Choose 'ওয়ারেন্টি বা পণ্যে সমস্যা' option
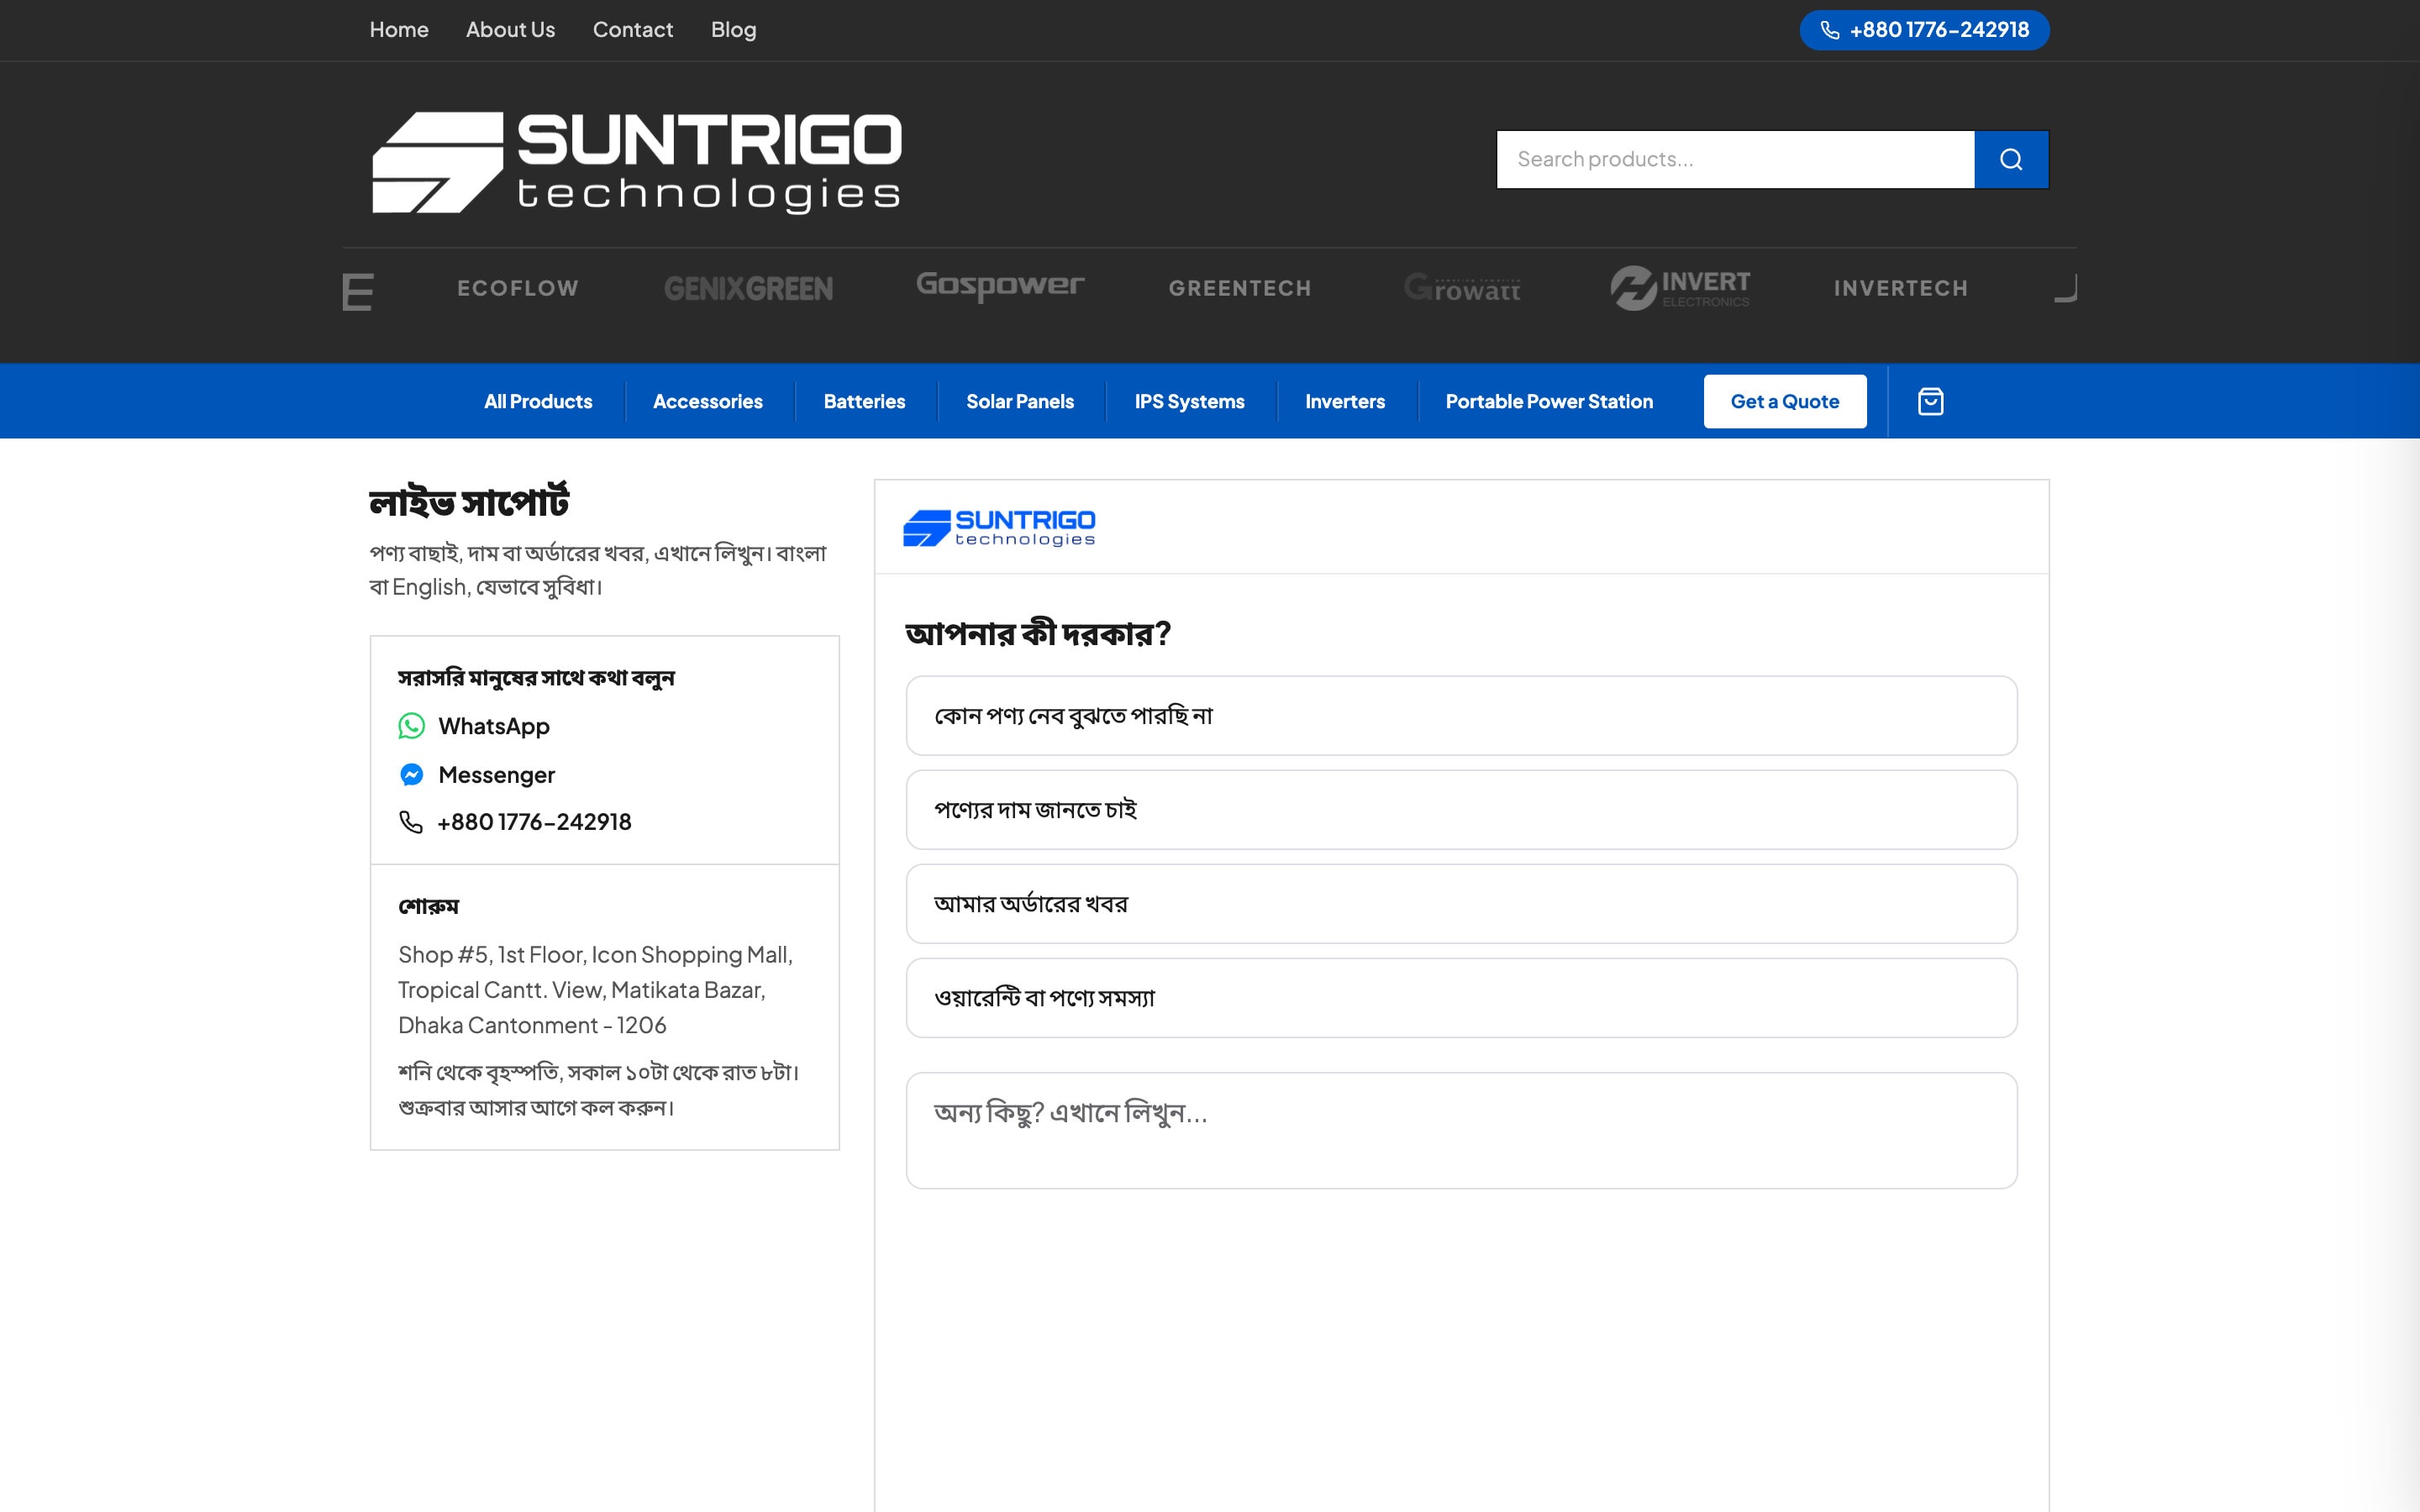The width and height of the screenshot is (2420, 1512). coord(1461,998)
